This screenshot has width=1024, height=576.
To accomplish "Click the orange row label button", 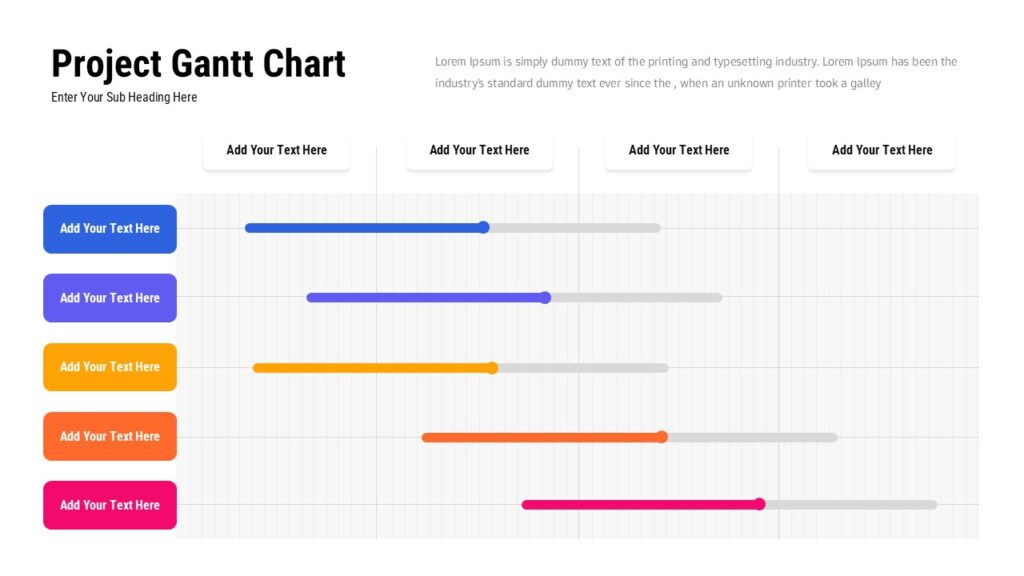I will (x=110, y=436).
